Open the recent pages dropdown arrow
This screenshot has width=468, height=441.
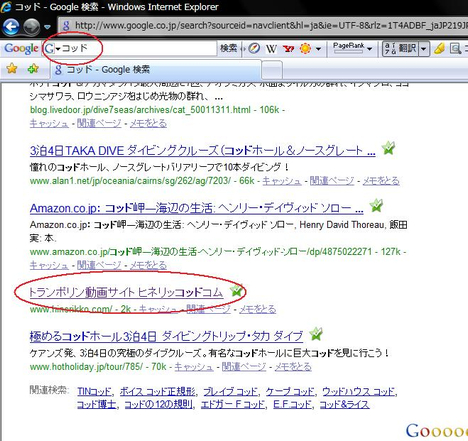coord(47,27)
